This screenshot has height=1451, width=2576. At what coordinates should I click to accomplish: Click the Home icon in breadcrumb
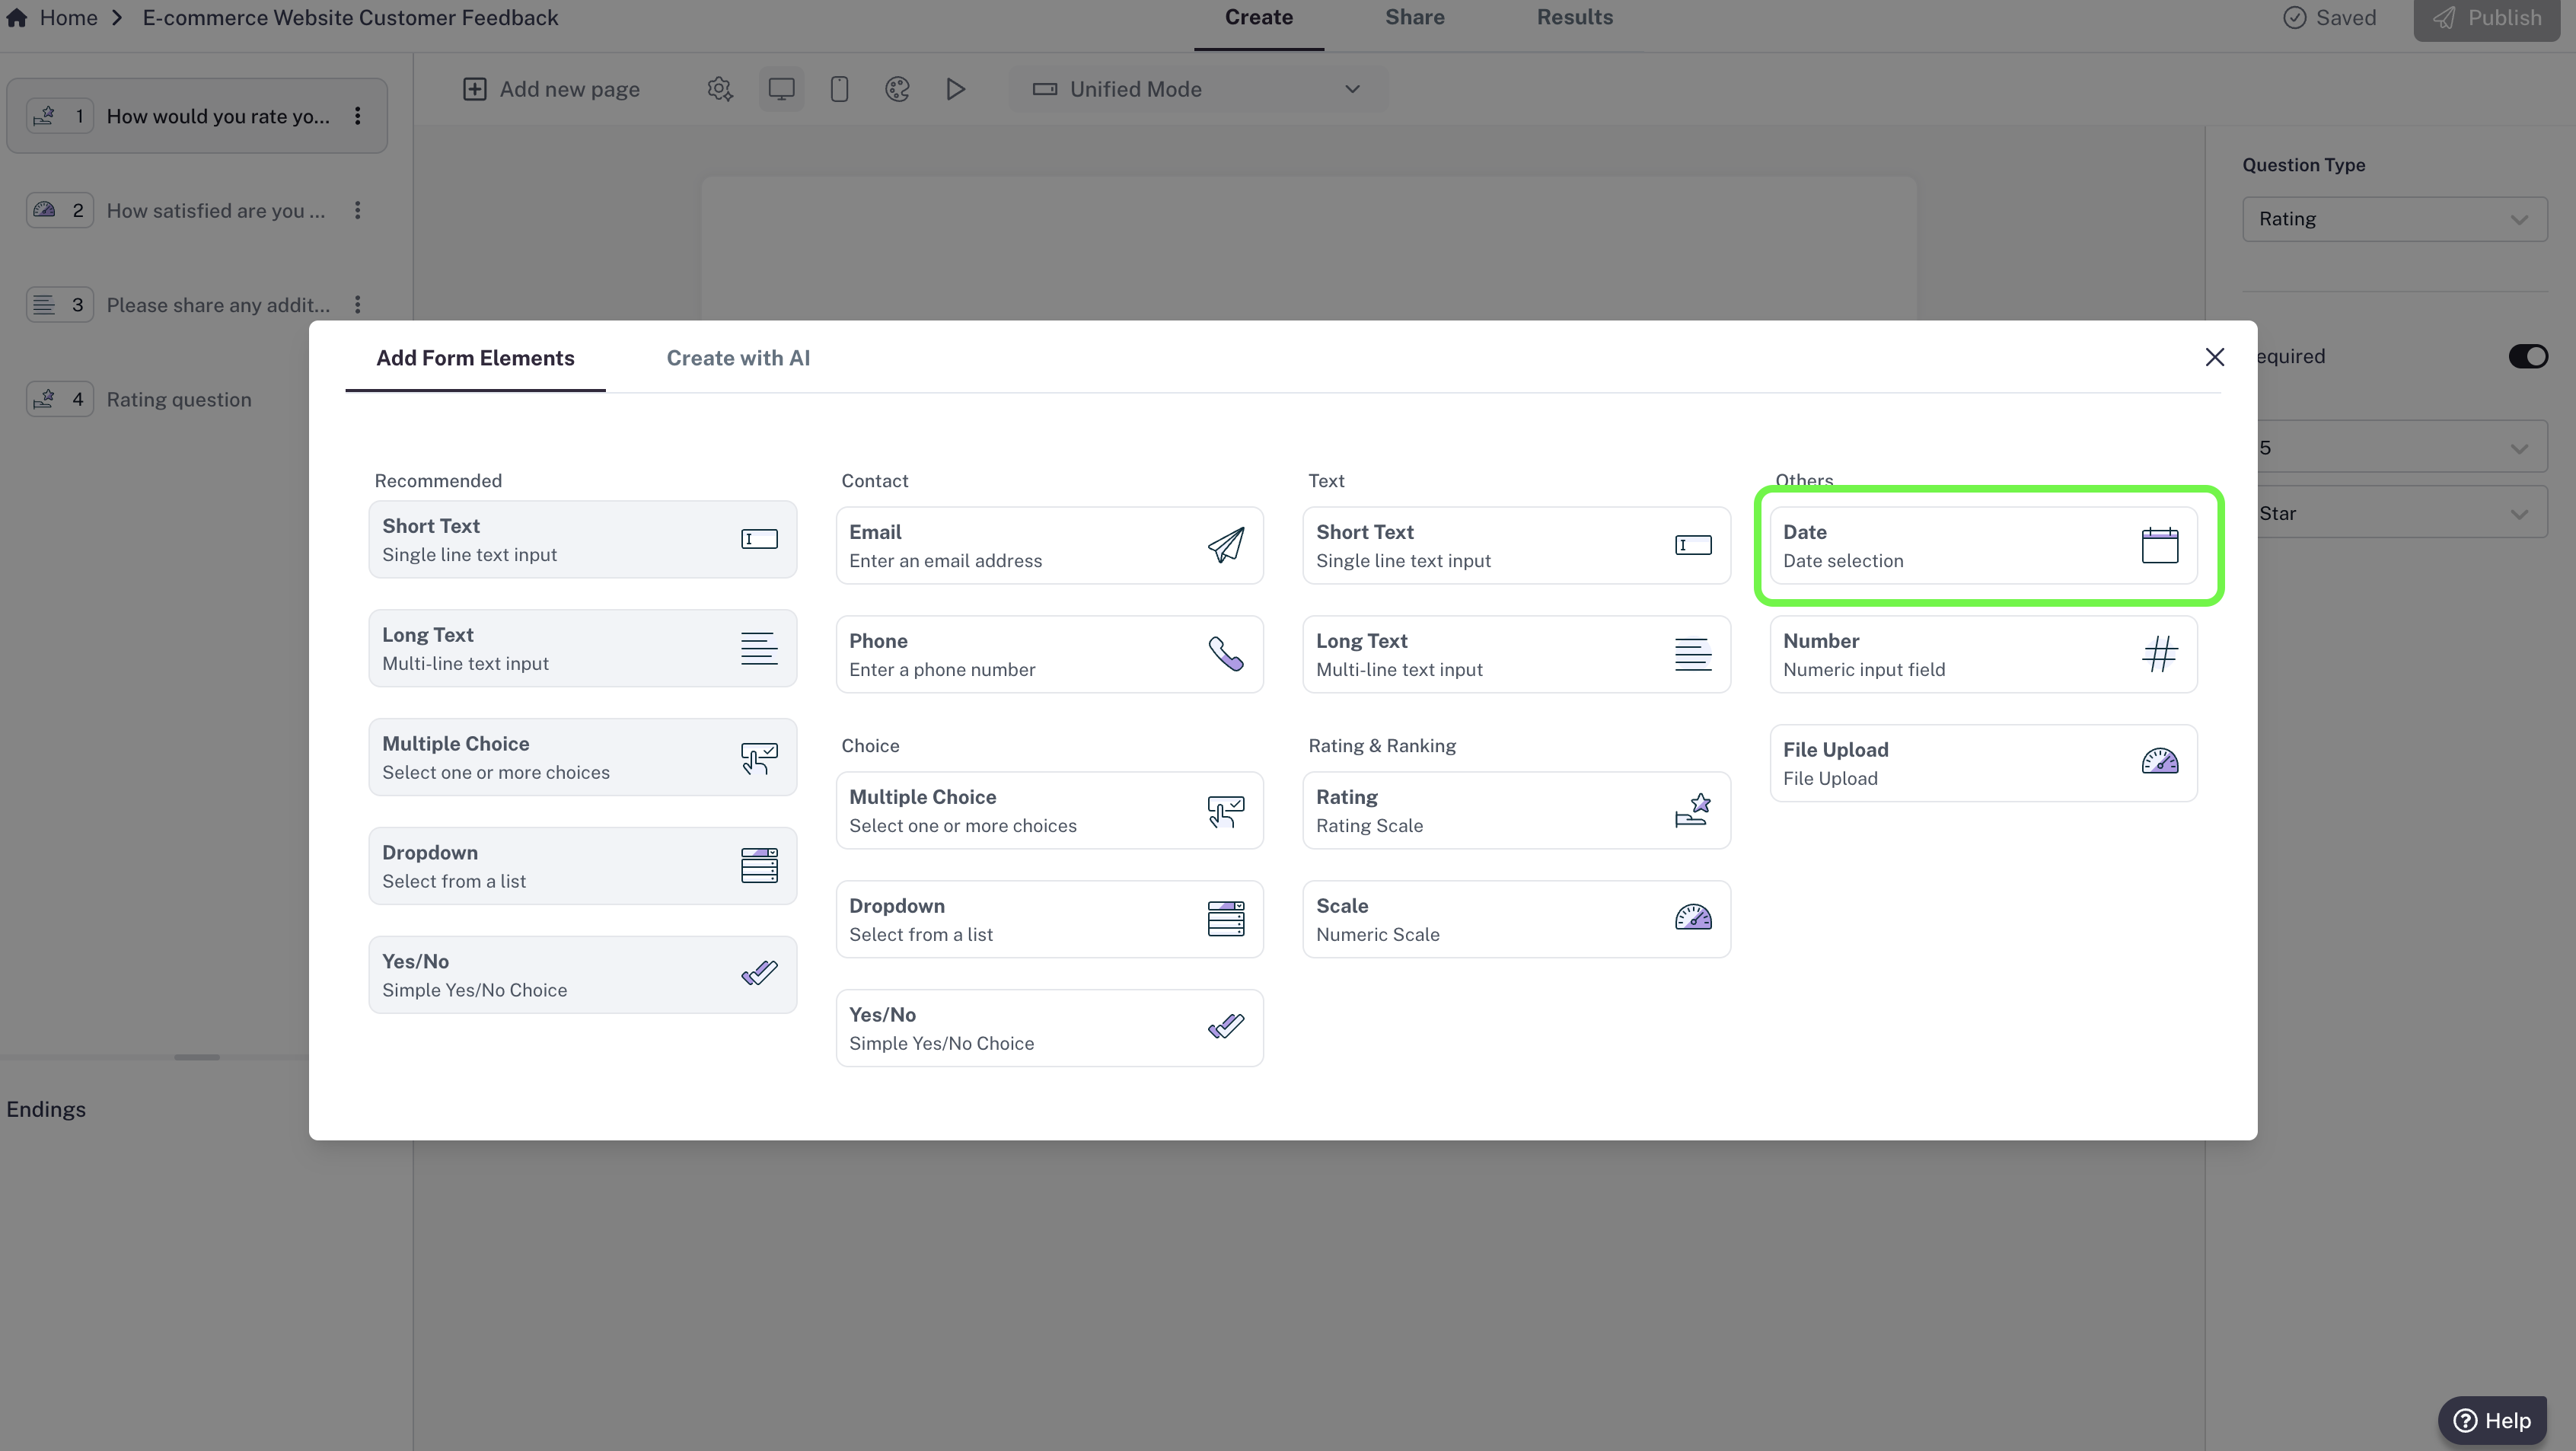click(17, 18)
